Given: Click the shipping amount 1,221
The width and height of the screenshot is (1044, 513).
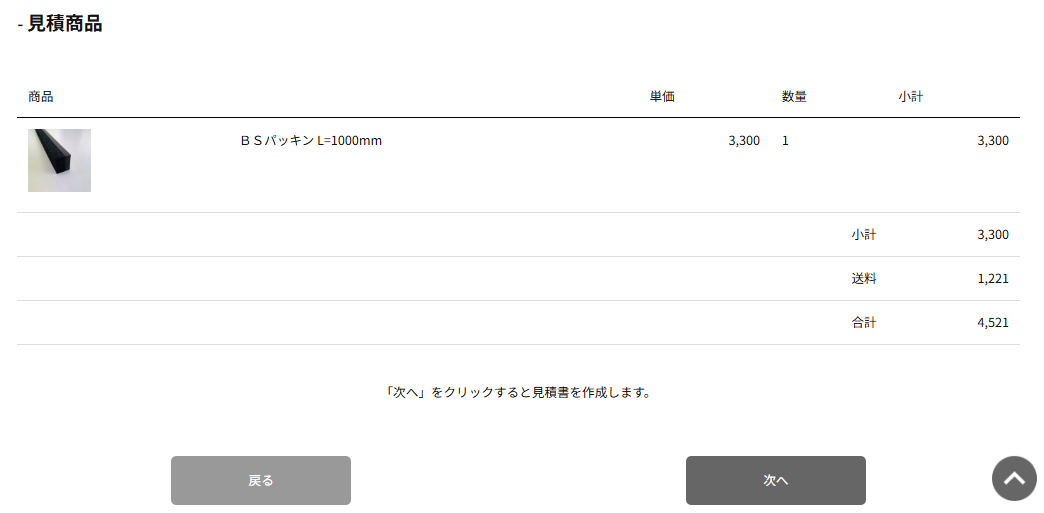Looking at the screenshot, I should click(992, 279).
